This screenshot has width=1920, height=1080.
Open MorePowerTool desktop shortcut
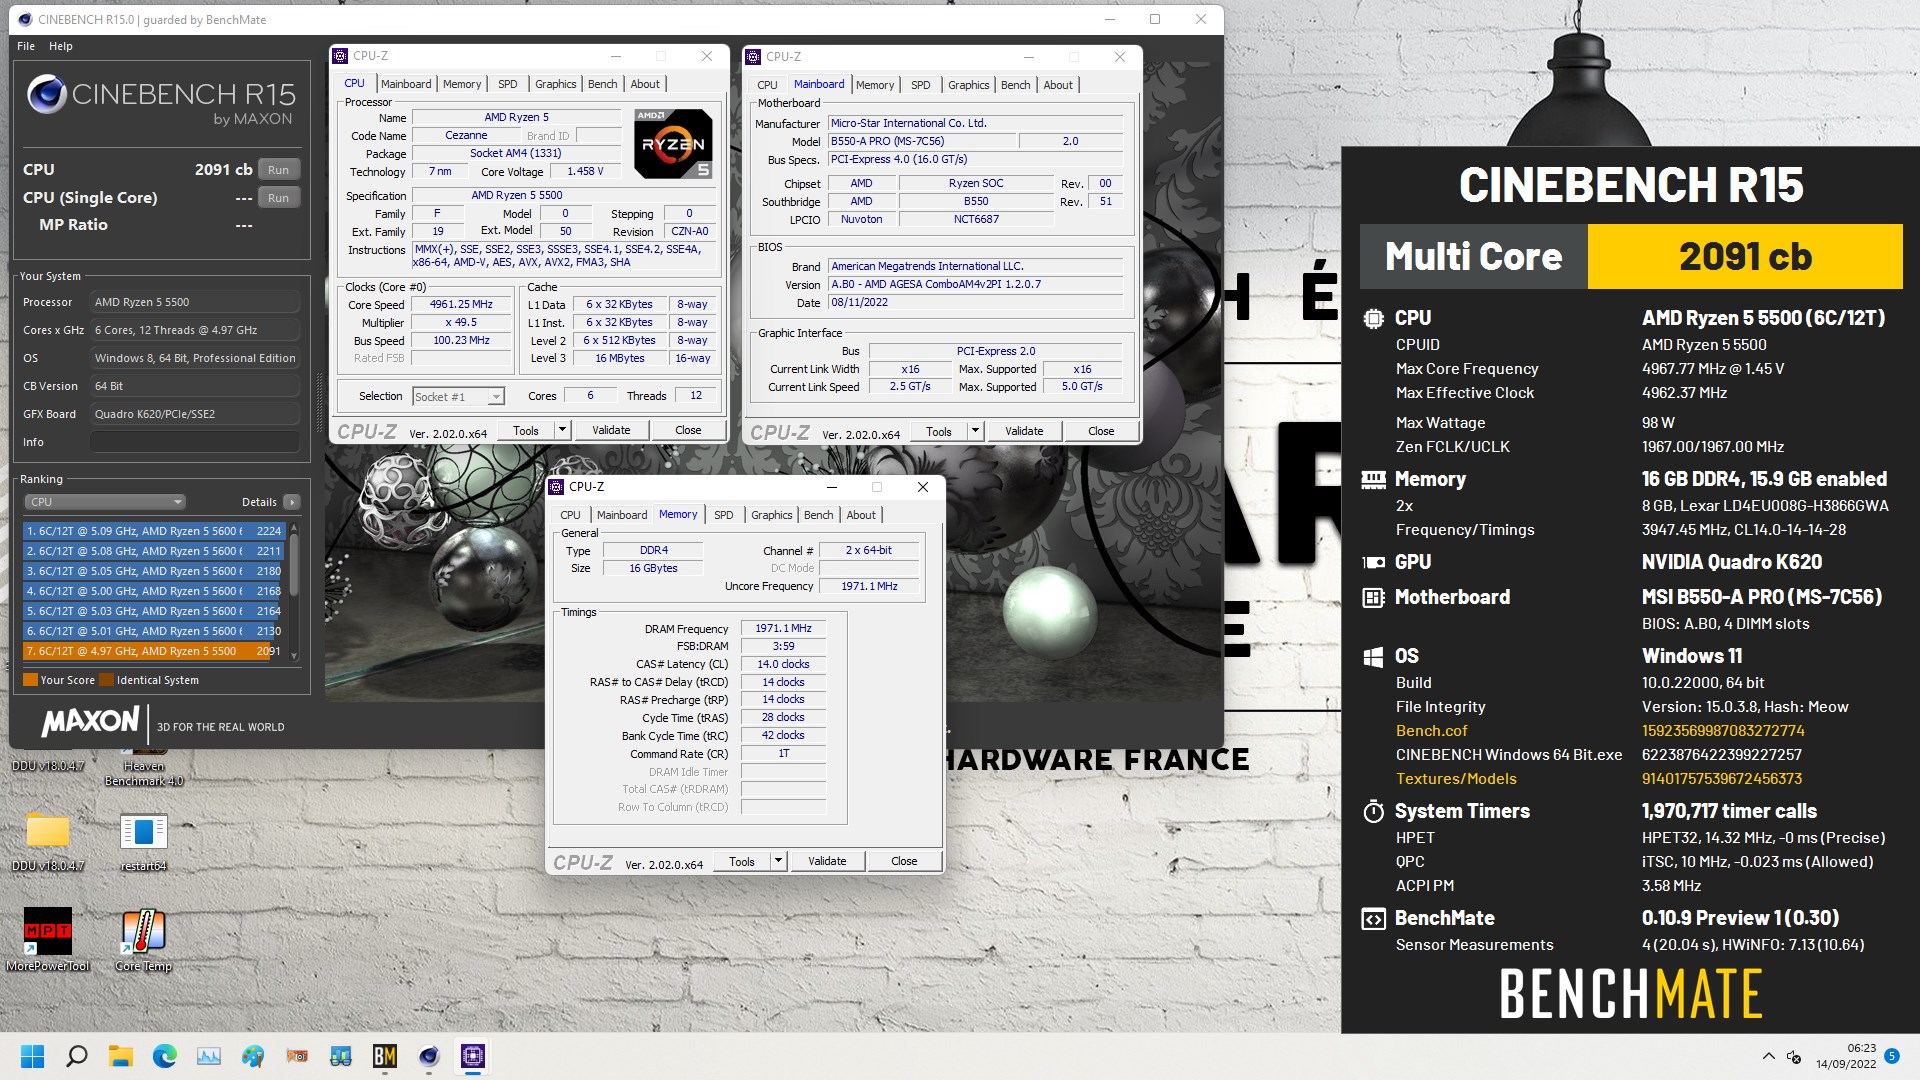[x=48, y=940]
